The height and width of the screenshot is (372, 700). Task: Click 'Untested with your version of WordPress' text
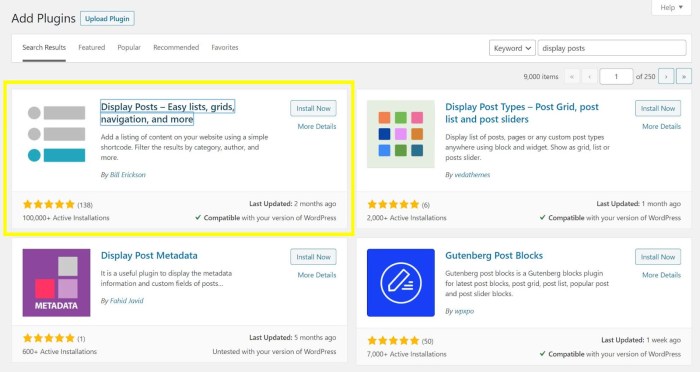[274, 352]
